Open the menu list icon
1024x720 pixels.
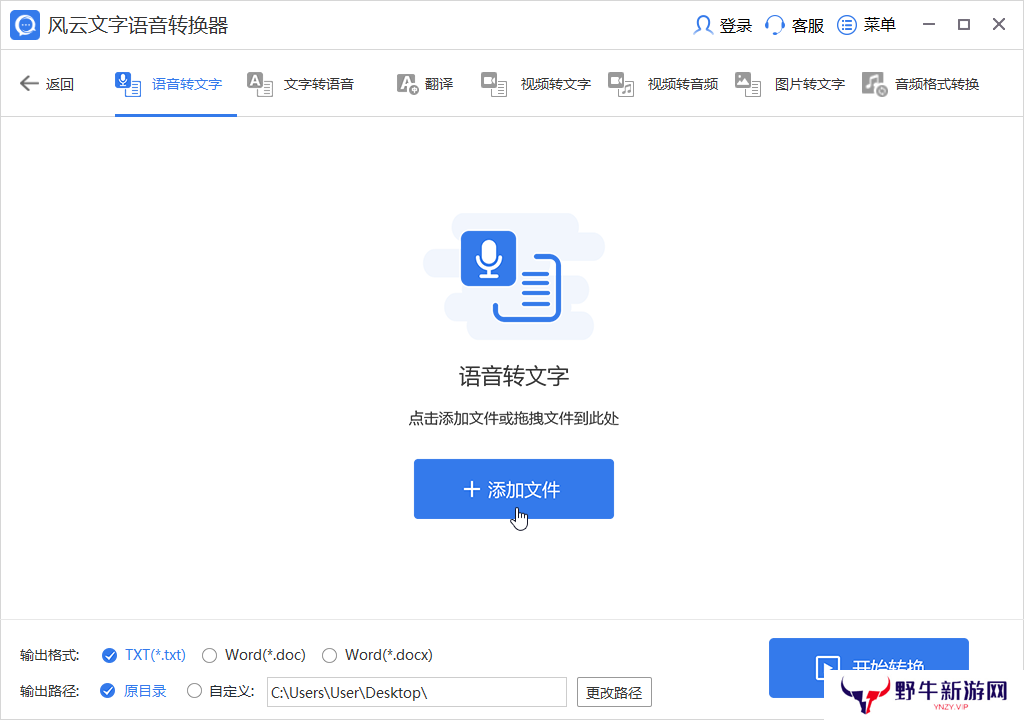[x=846, y=25]
